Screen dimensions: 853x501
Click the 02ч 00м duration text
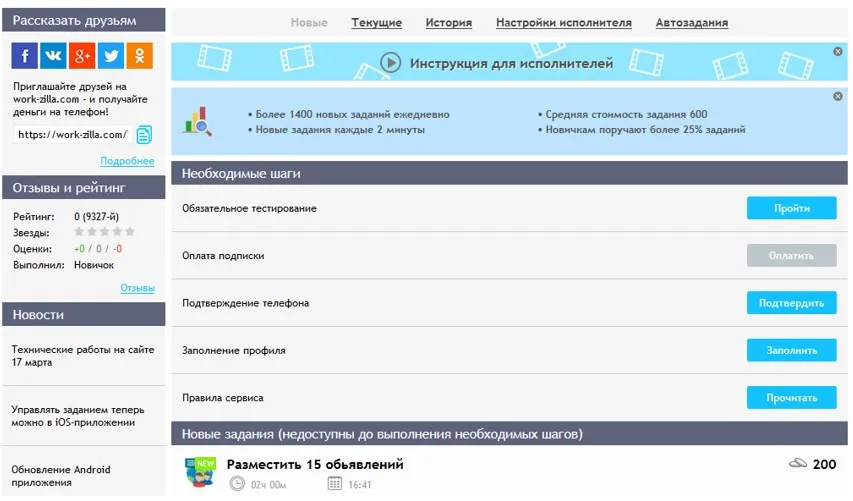[269, 484]
